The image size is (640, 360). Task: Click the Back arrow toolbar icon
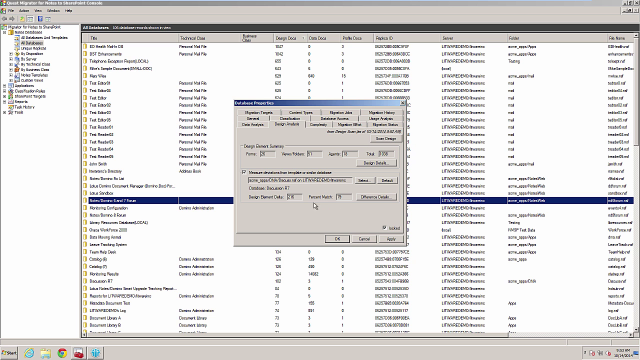(4, 19)
